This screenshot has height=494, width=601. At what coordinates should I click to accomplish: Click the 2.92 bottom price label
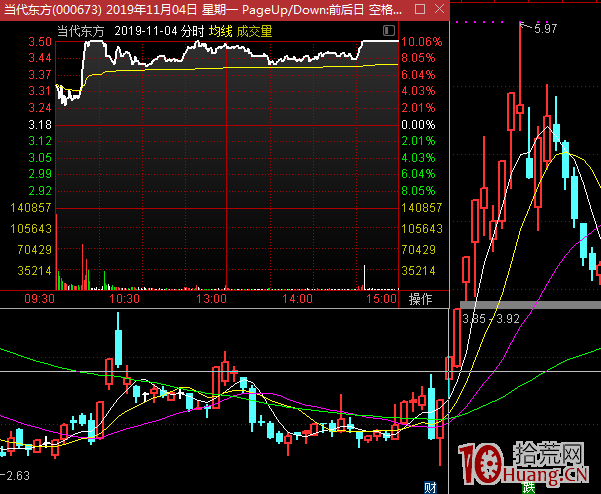click(x=40, y=190)
